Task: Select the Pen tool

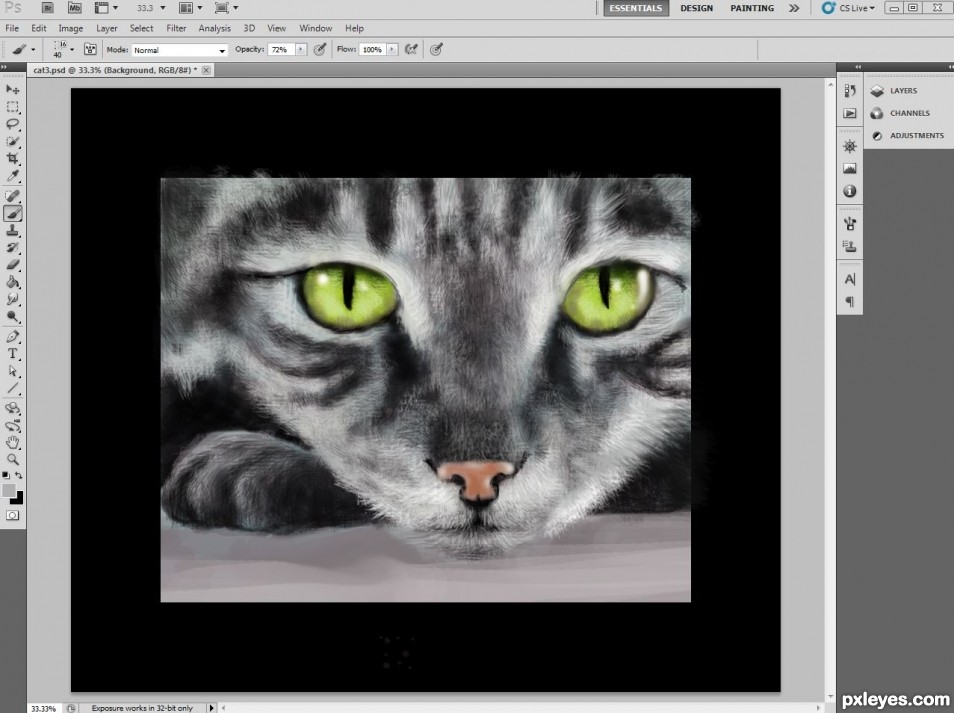Action: [13, 336]
